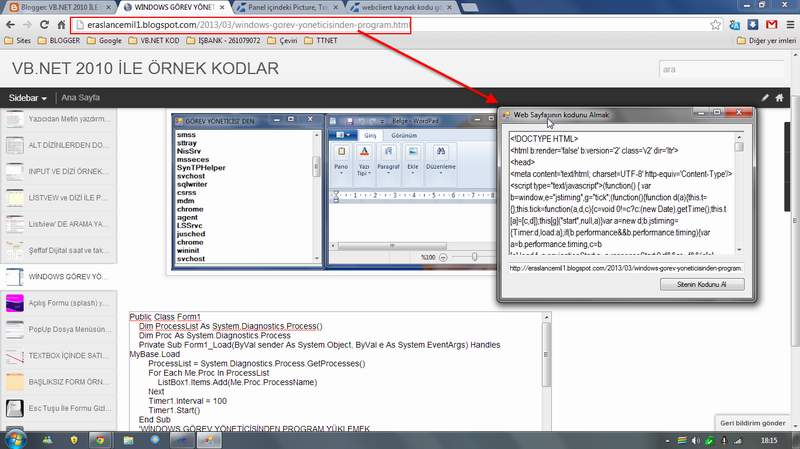
Task: Bookmark this page with the star icon
Action: tap(715, 24)
